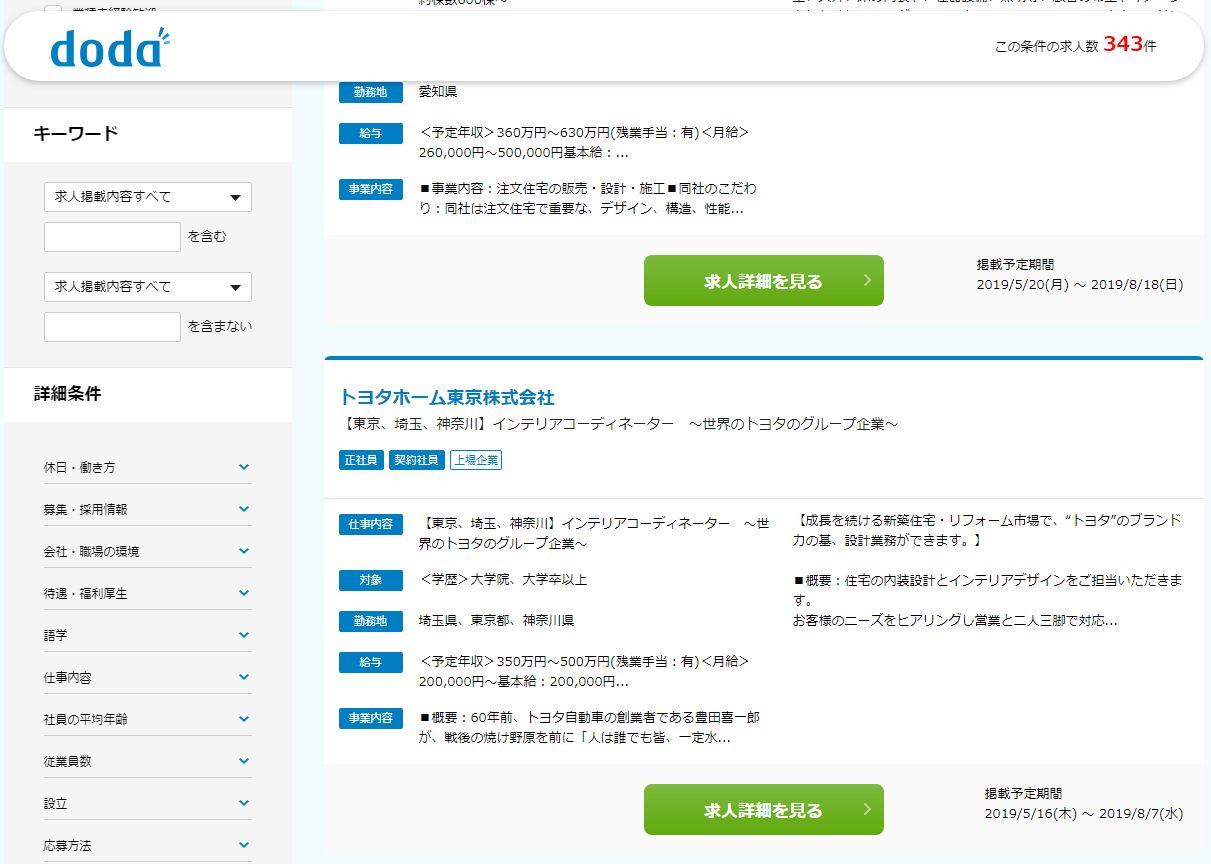Expand the 会社・職場の環境 condition section
Image resolution: width=1211 pixels, height=864 pixels.
coord(147,551)
